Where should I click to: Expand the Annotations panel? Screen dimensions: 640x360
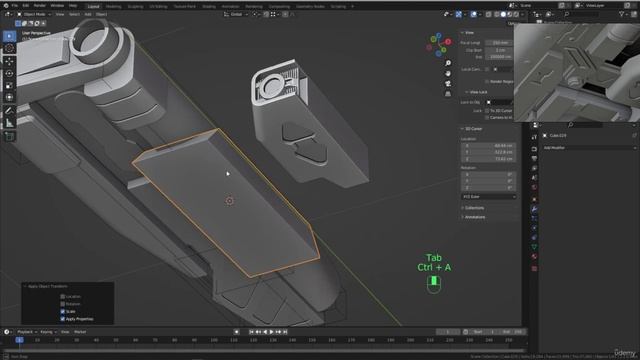(x=475, y=217)
